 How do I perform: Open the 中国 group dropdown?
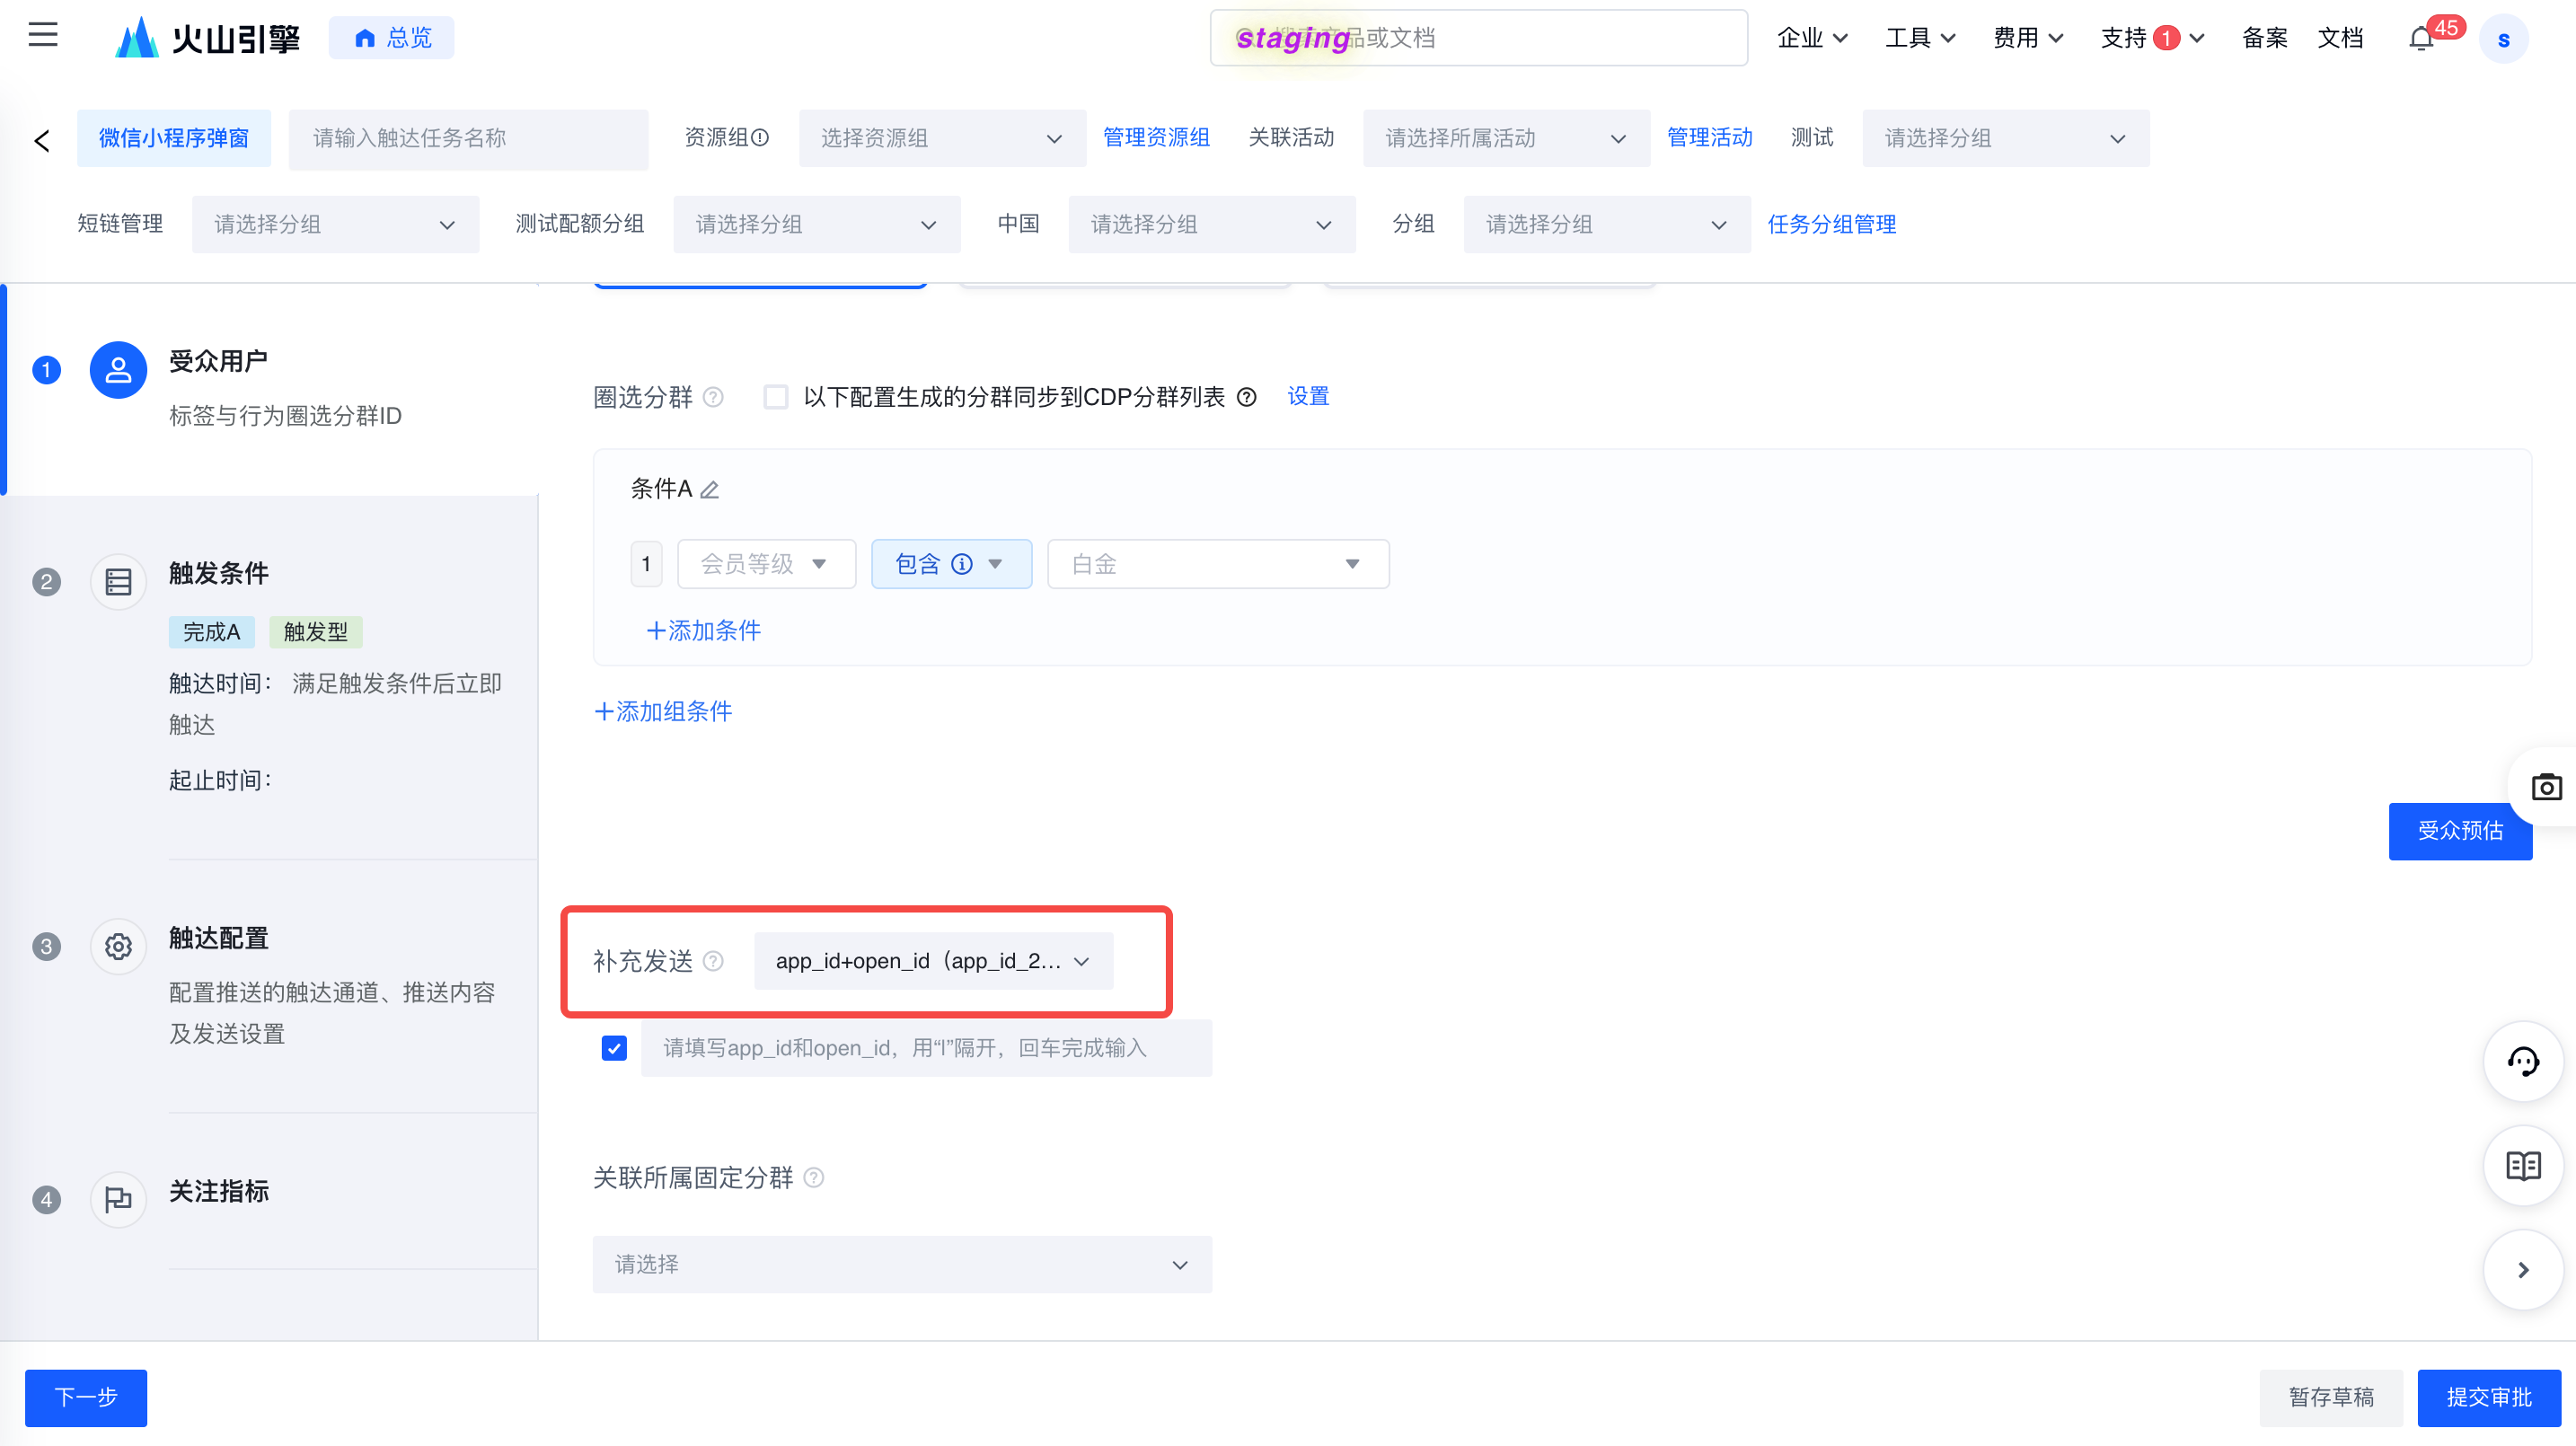1211,224
